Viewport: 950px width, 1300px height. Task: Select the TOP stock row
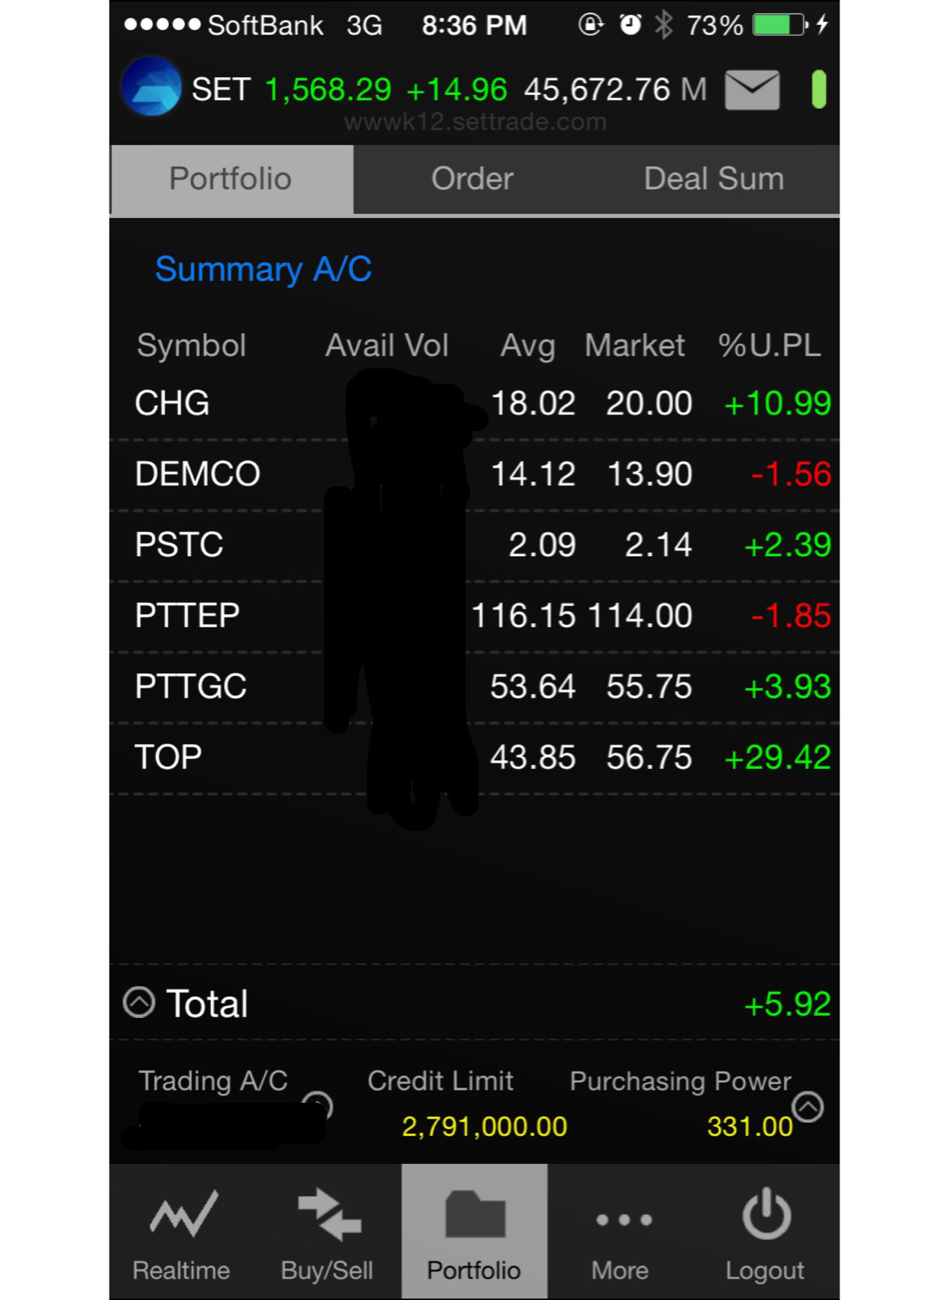point(475,758)
